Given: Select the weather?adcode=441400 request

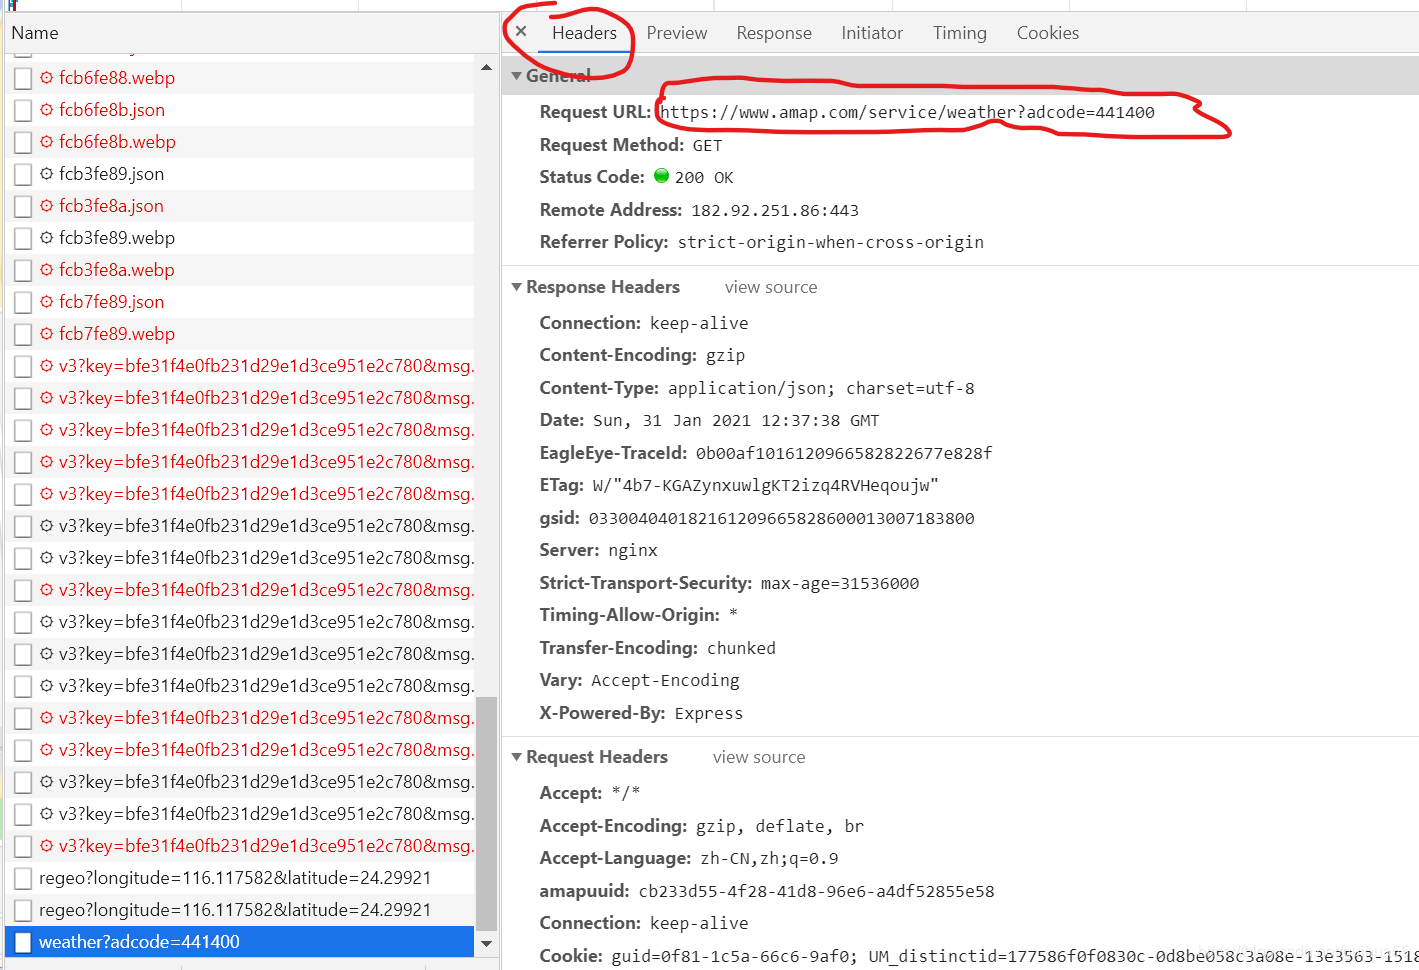Looking at the screenshot, I should point(240,942).
